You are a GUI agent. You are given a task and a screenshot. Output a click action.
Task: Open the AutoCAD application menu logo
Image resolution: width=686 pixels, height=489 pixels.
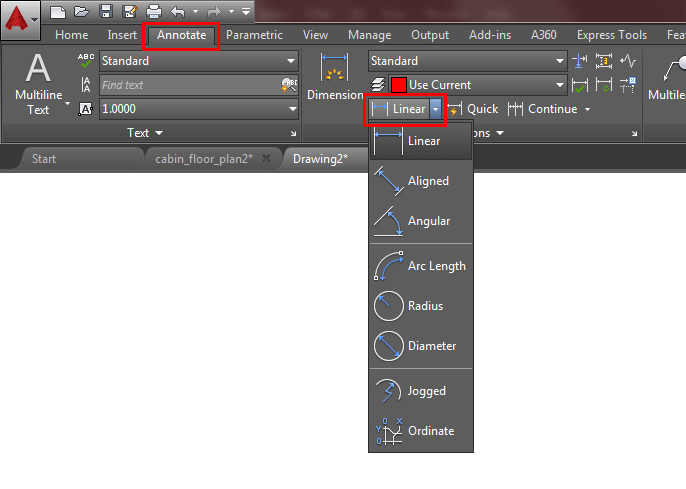[x=20, y=20]
